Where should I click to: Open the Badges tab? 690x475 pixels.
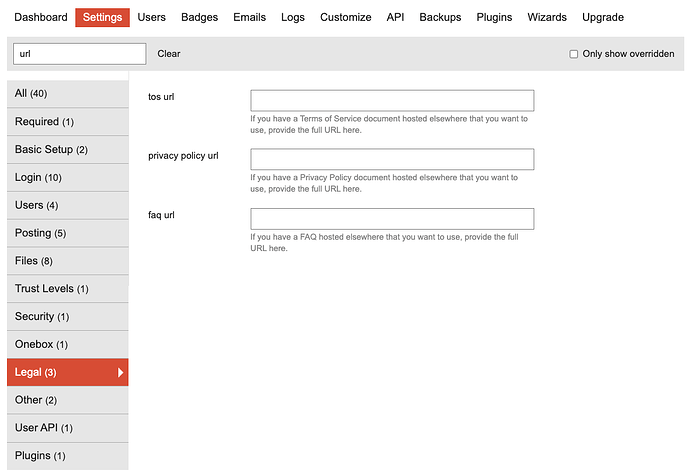tap(199, 17)
